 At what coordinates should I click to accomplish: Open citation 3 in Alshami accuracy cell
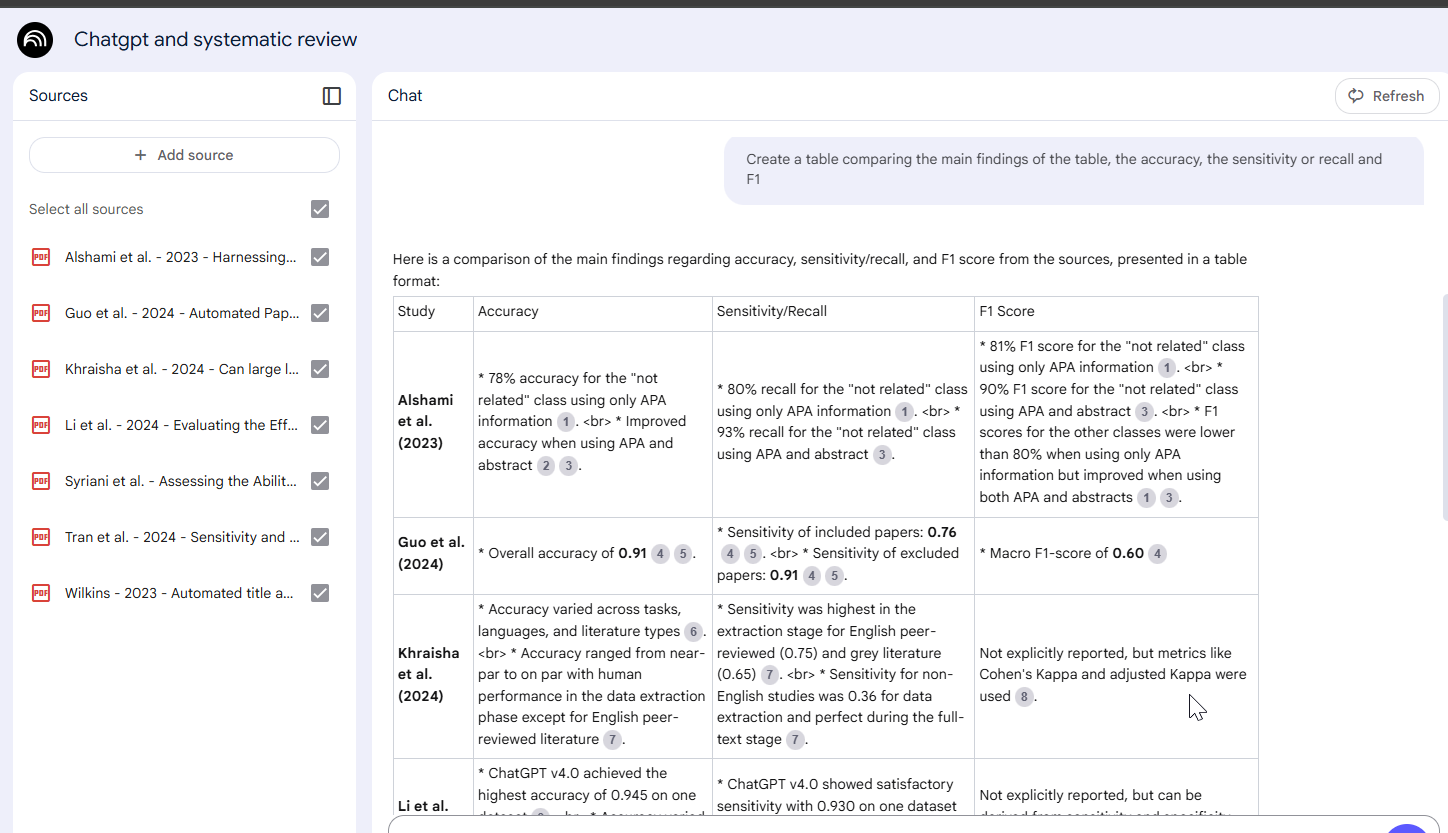pos(568,465)
